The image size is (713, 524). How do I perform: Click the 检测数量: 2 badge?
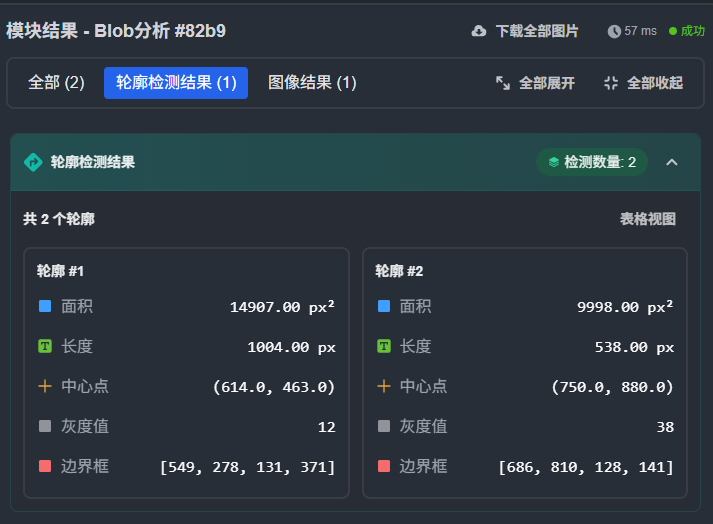(592, 162)
